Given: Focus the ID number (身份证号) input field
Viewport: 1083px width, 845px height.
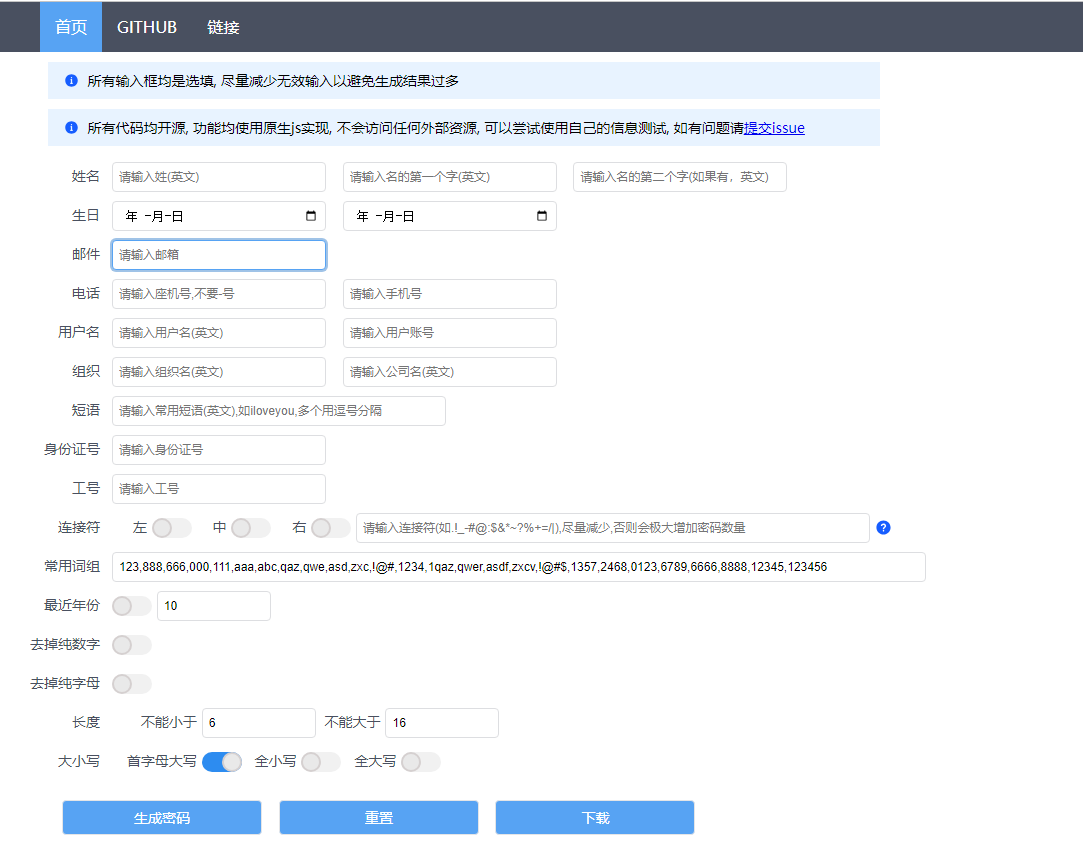Looking at the screenshot, I should coord(219,450).
